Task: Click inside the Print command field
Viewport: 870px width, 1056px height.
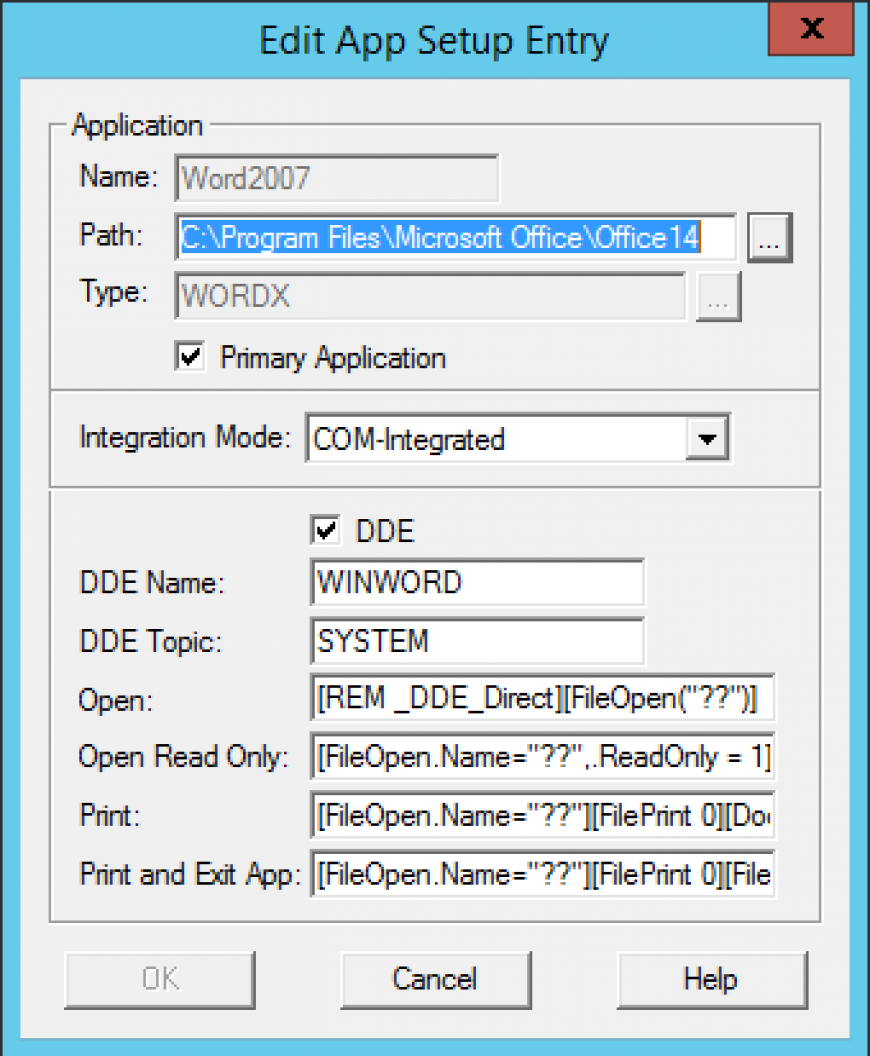Action: point(543,816)
